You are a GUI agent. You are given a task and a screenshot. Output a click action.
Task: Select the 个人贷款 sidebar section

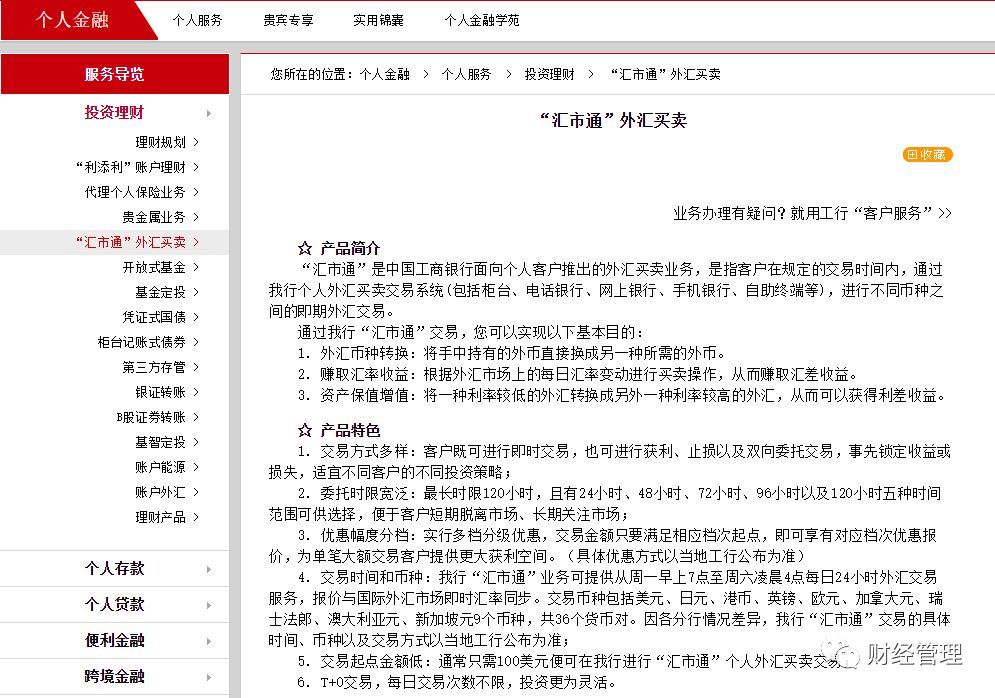[x=115, y=604]
